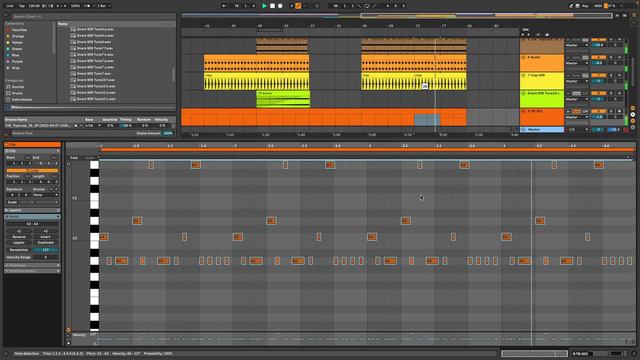Expand the collapsed section above the Notes header
The image size is (640, 360).
[x=32, y=210]
